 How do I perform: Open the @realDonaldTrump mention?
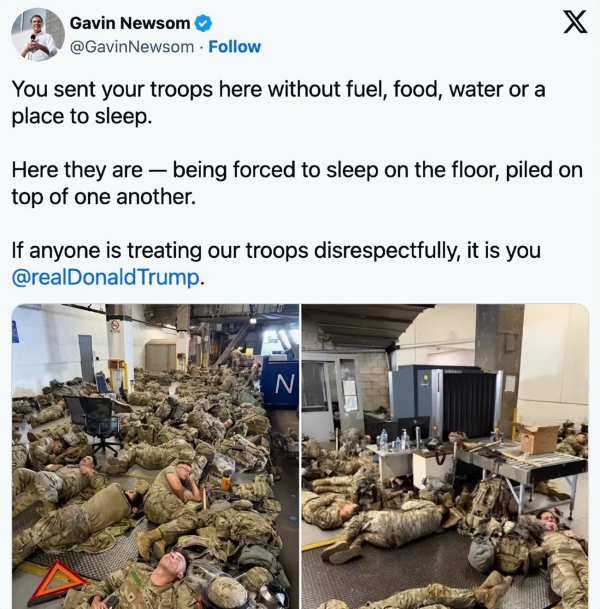(106, 277)
